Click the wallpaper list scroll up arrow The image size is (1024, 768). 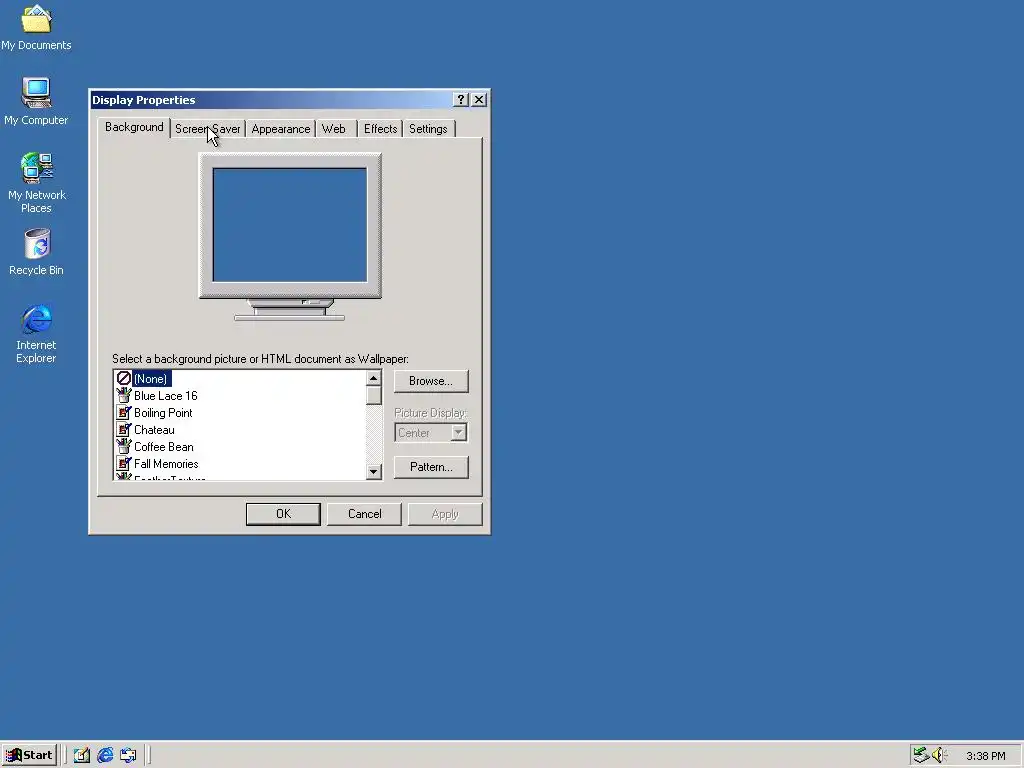pyautogui.click(x=374, y=378)
